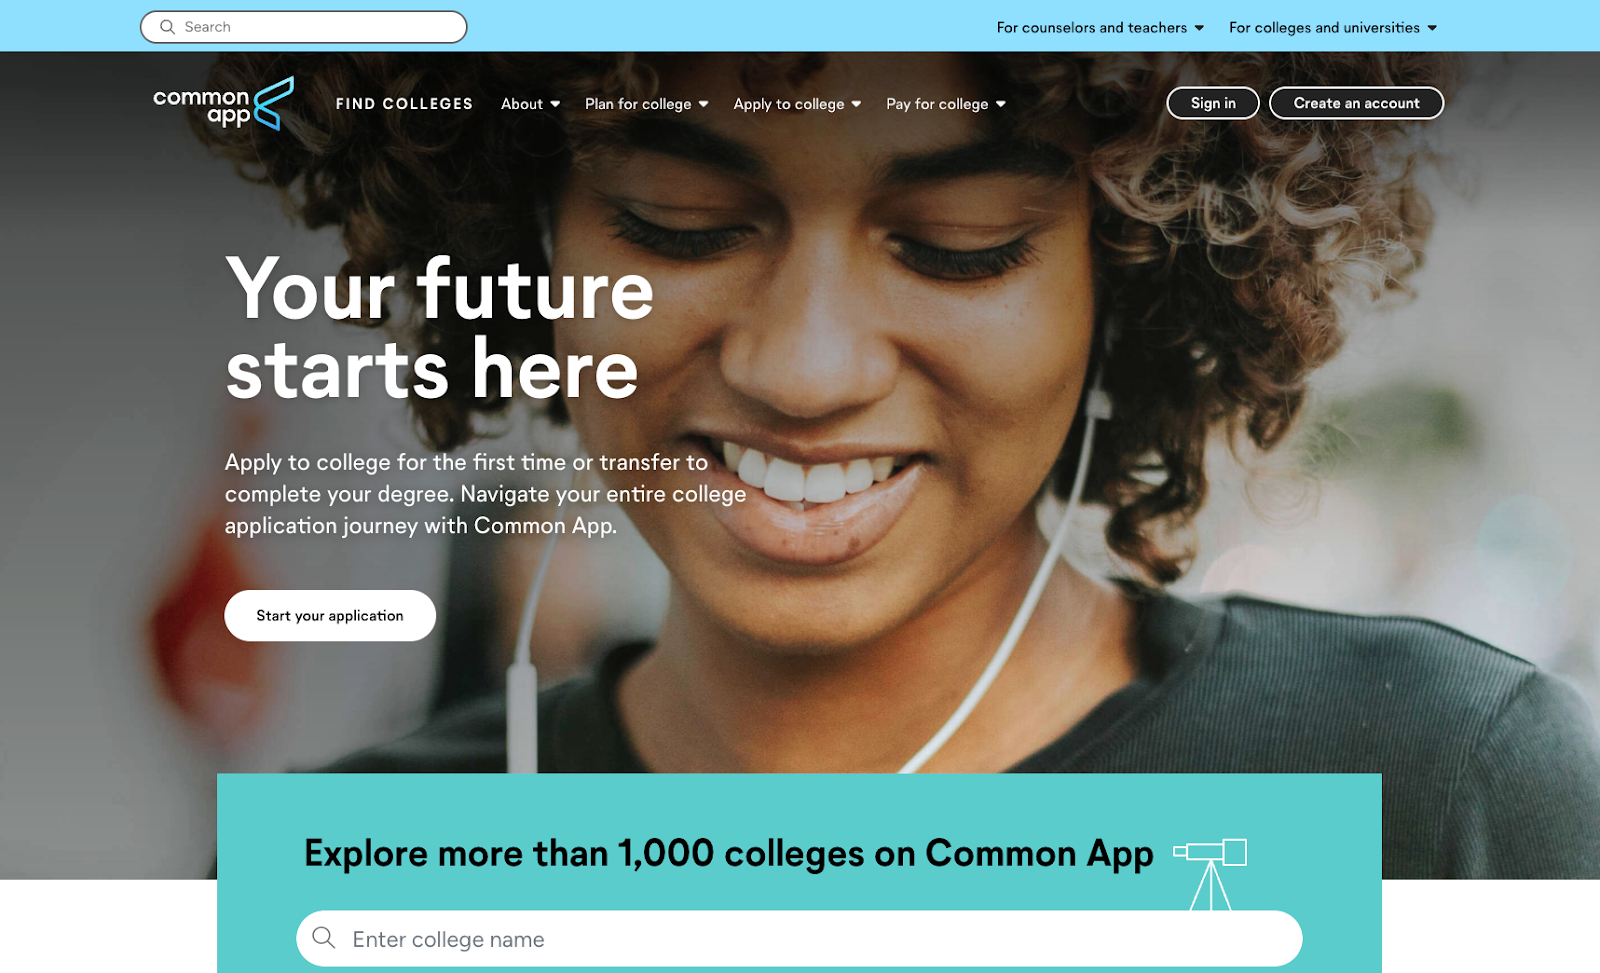Click the arrow beside For counselors and teachers
1600x973 pixels.
(x=1199, y=28)
